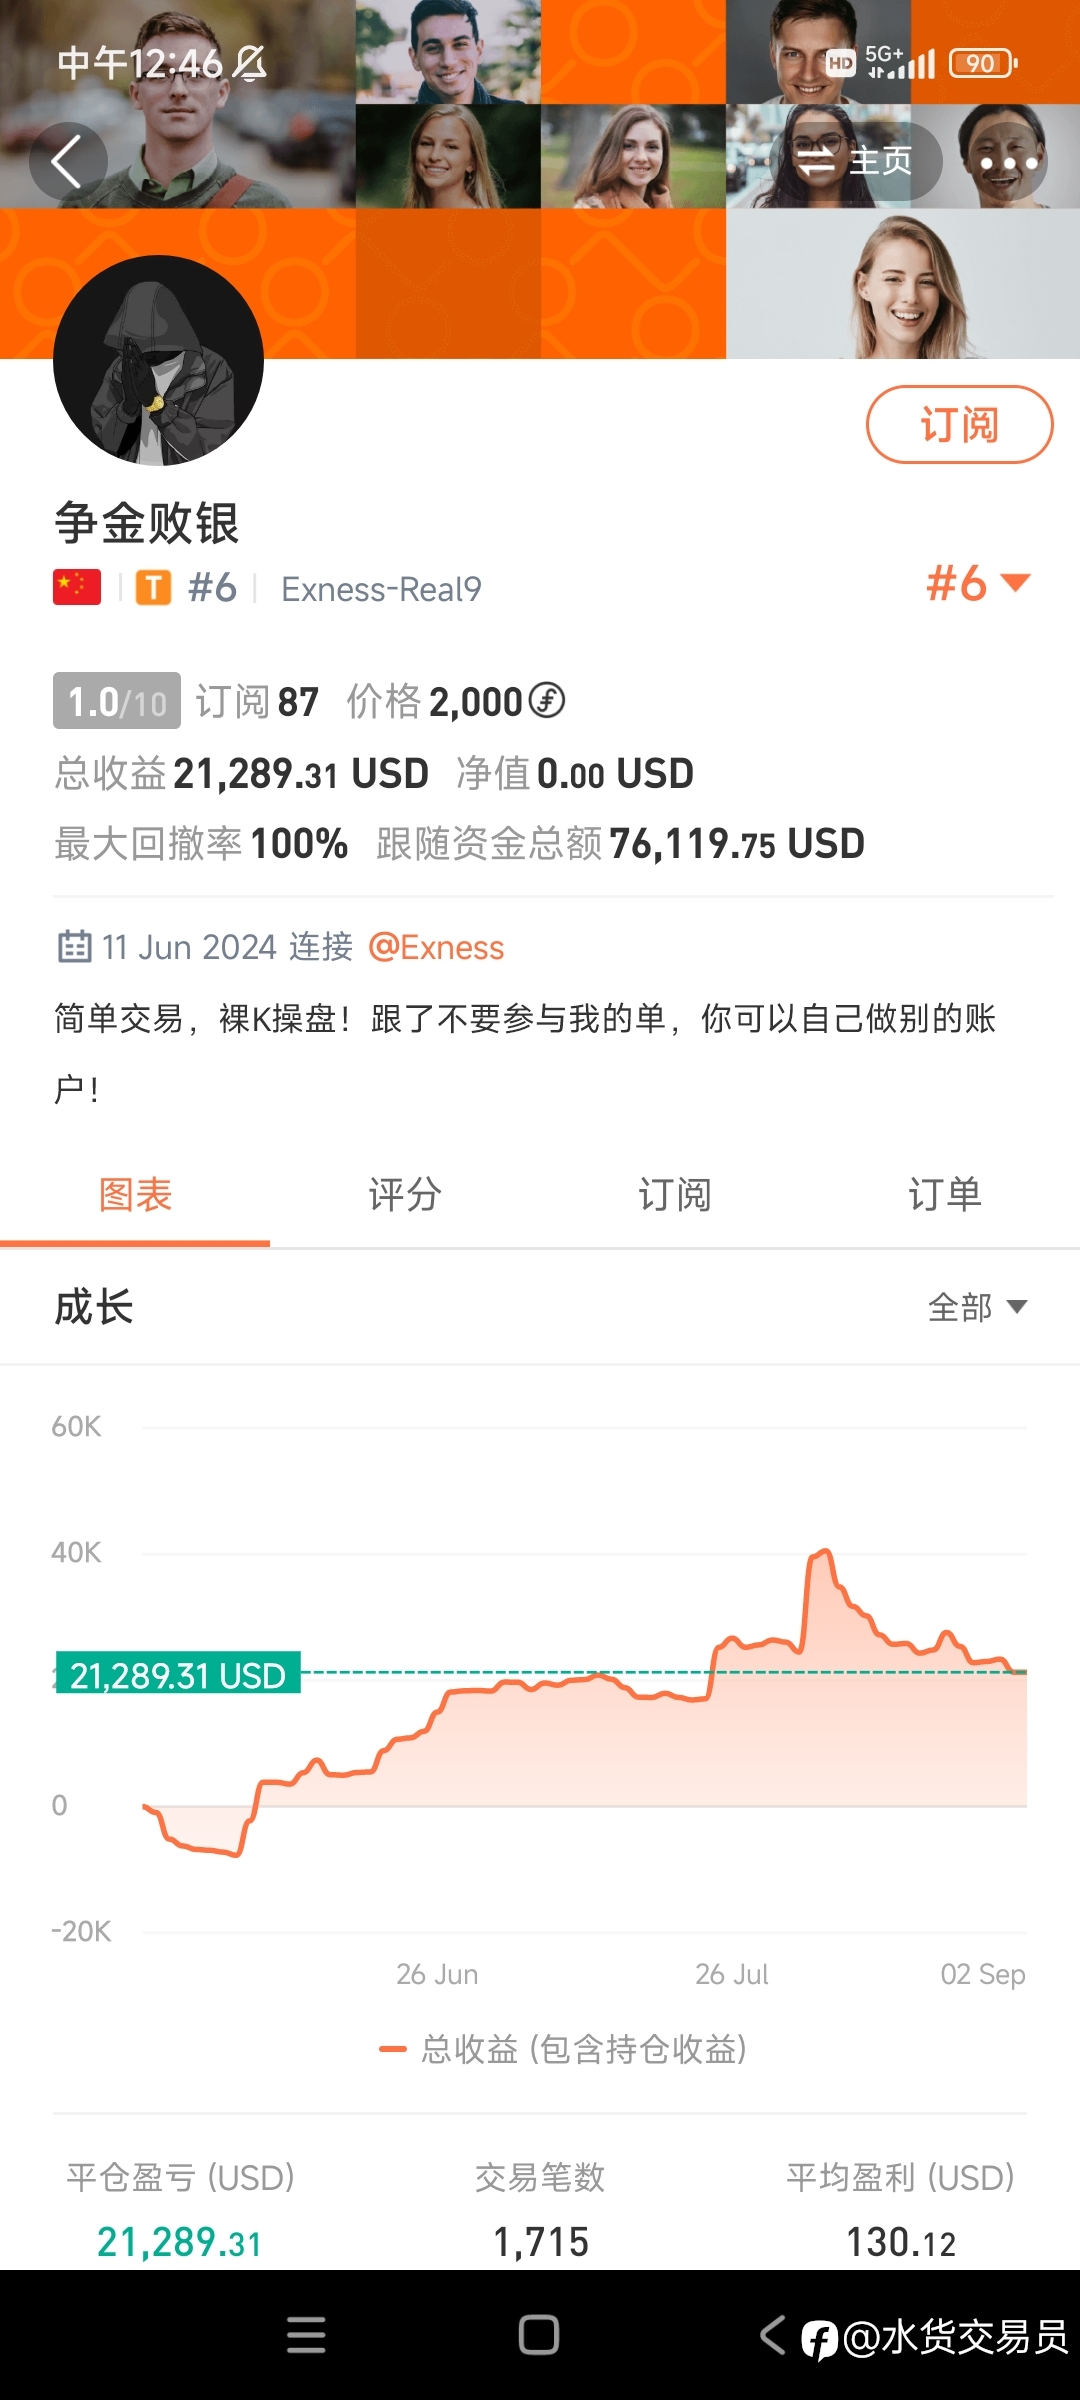Tap the Android recent-apps menu icon
The image size is (1080, 2400).
point(306,2335)
